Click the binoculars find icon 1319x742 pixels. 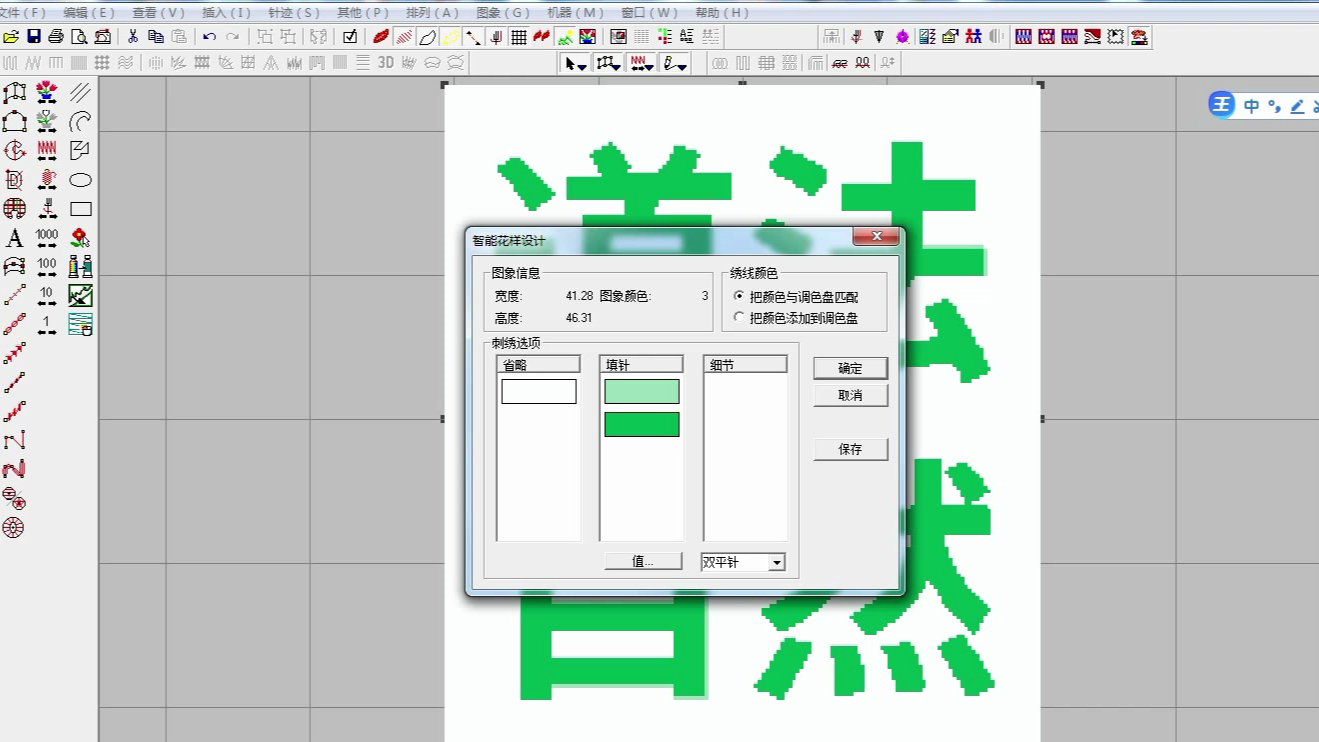click(81, 267)
